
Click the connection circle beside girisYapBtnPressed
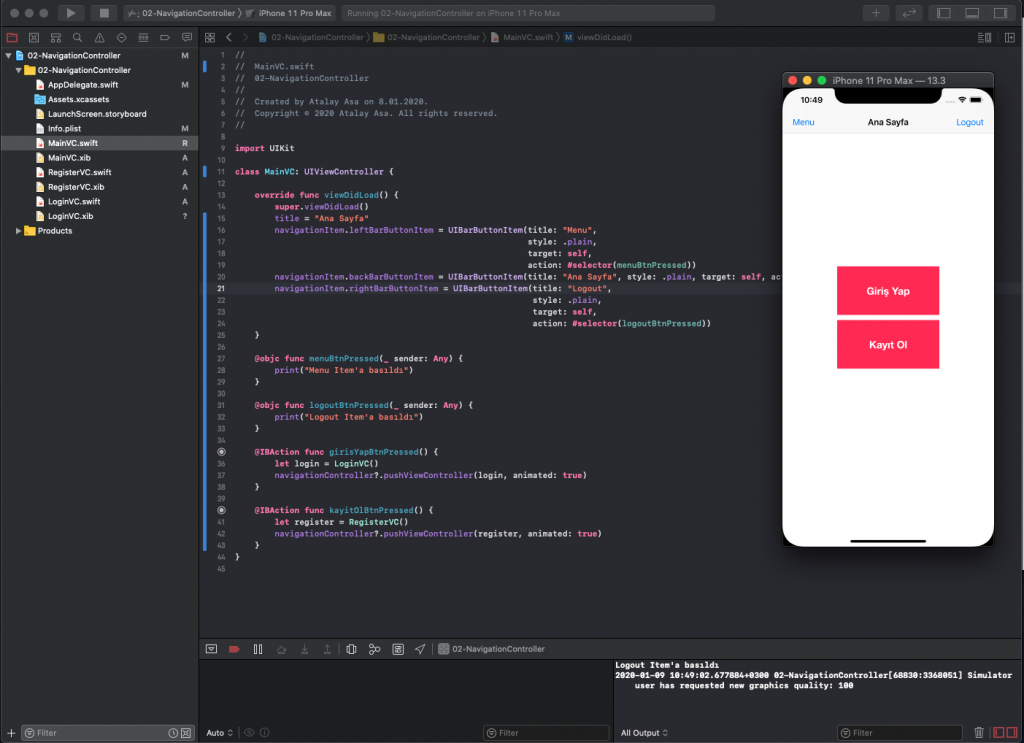[221, 452]
